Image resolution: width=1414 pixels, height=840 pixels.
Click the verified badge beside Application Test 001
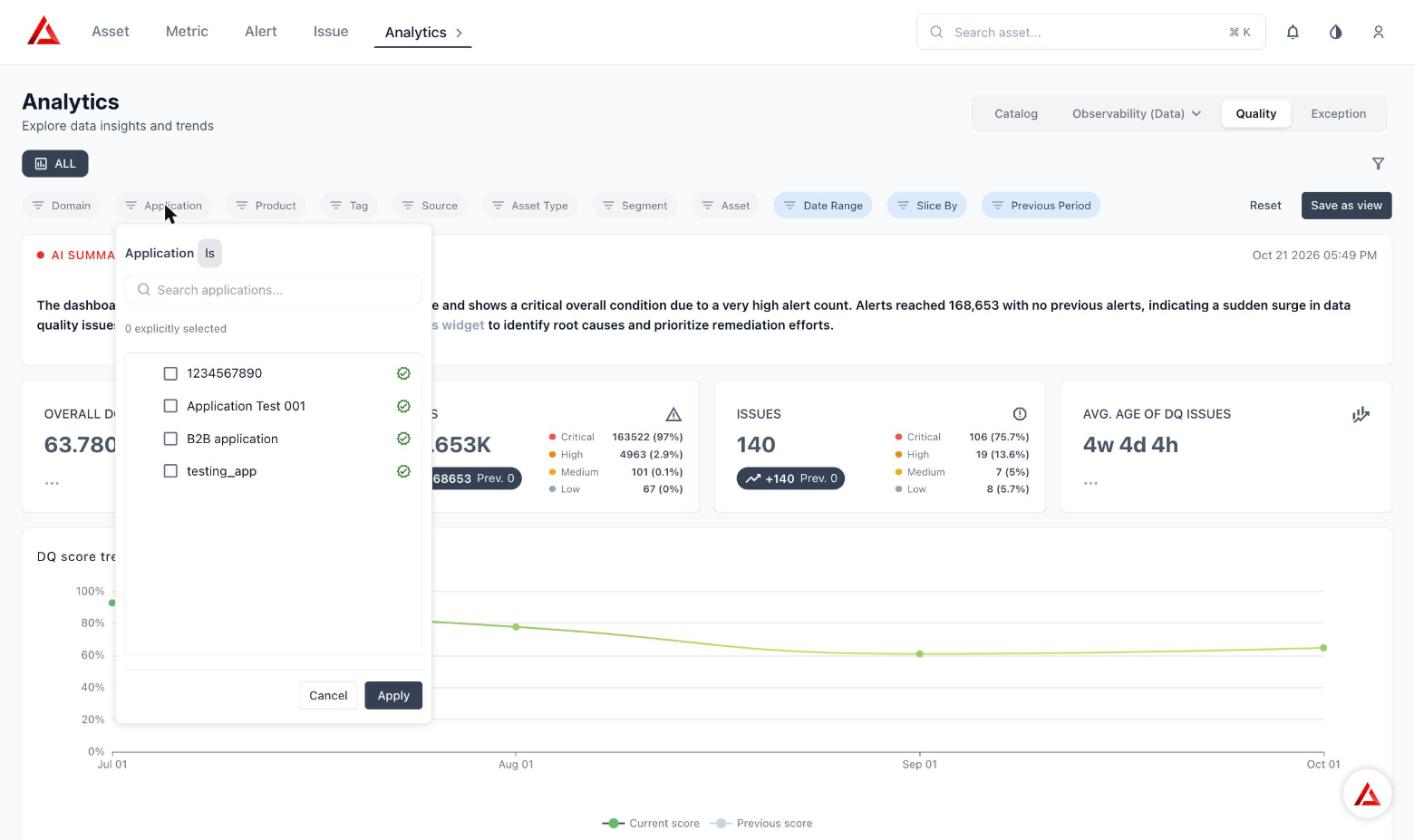(403, 406)
